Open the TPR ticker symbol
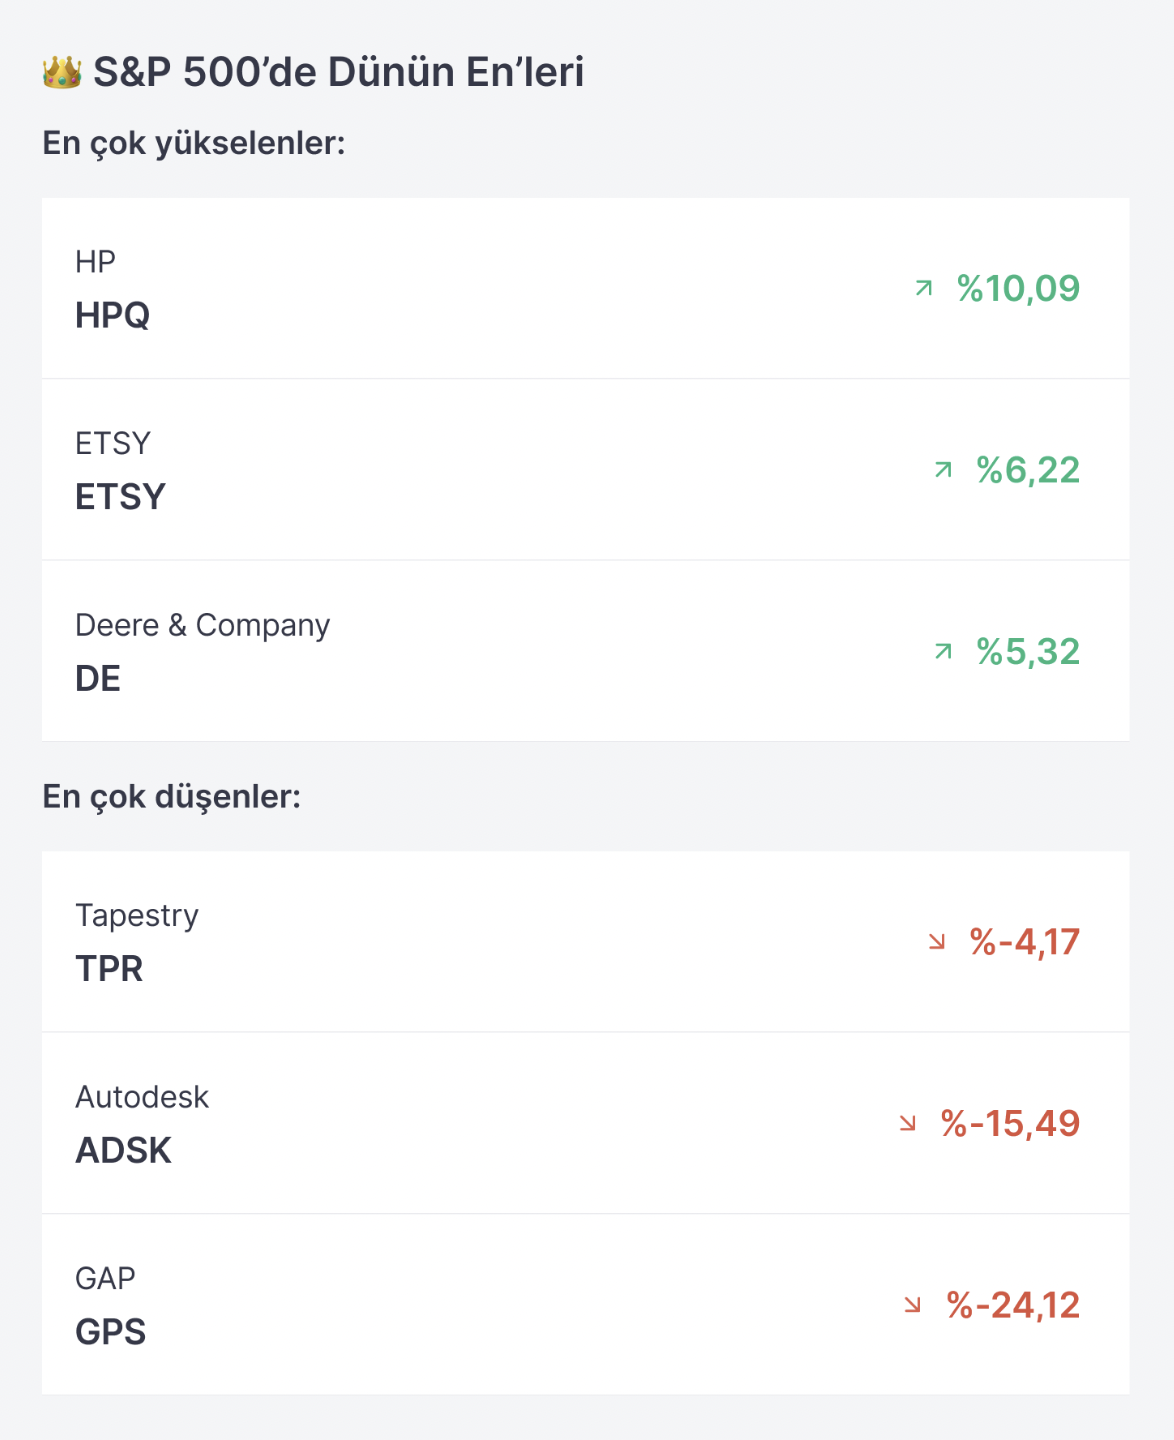 pos(110,969)
